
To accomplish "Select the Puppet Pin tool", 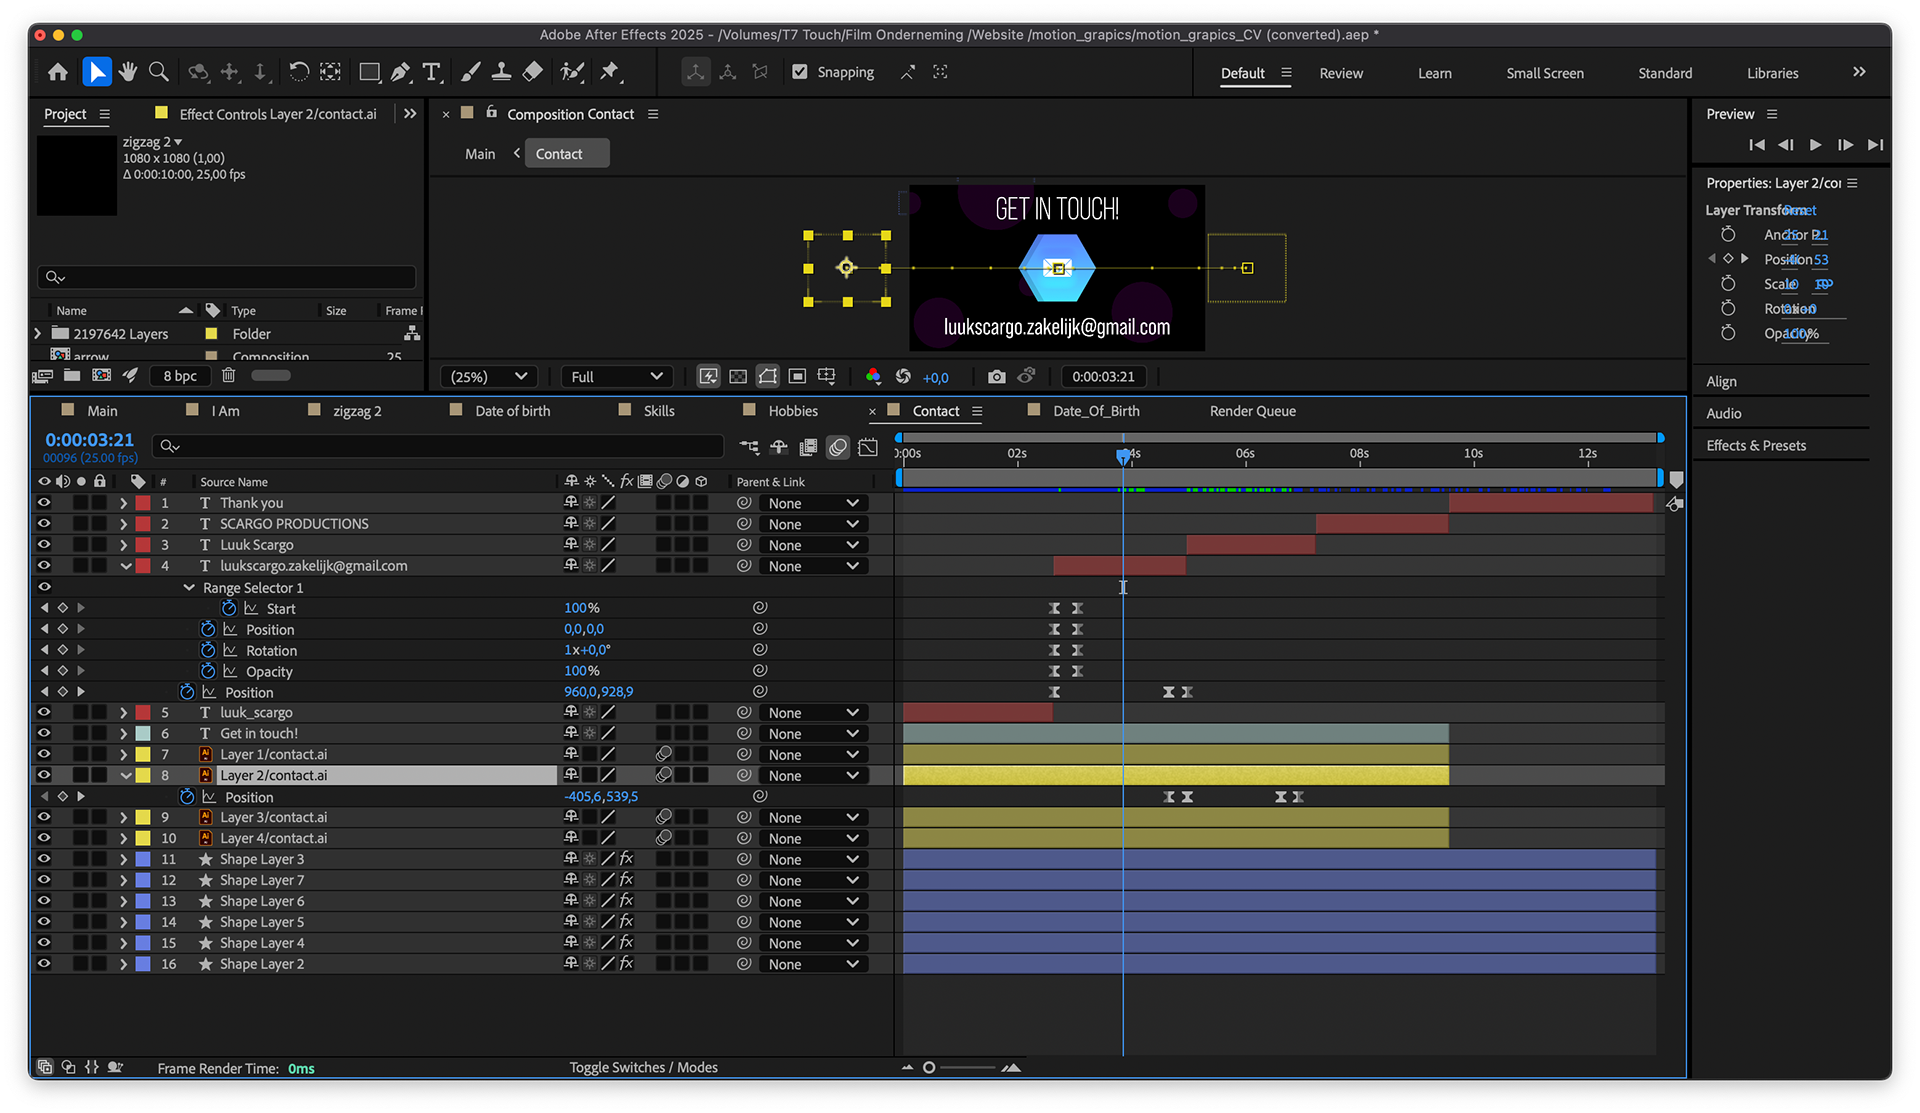I will [609, 72].
